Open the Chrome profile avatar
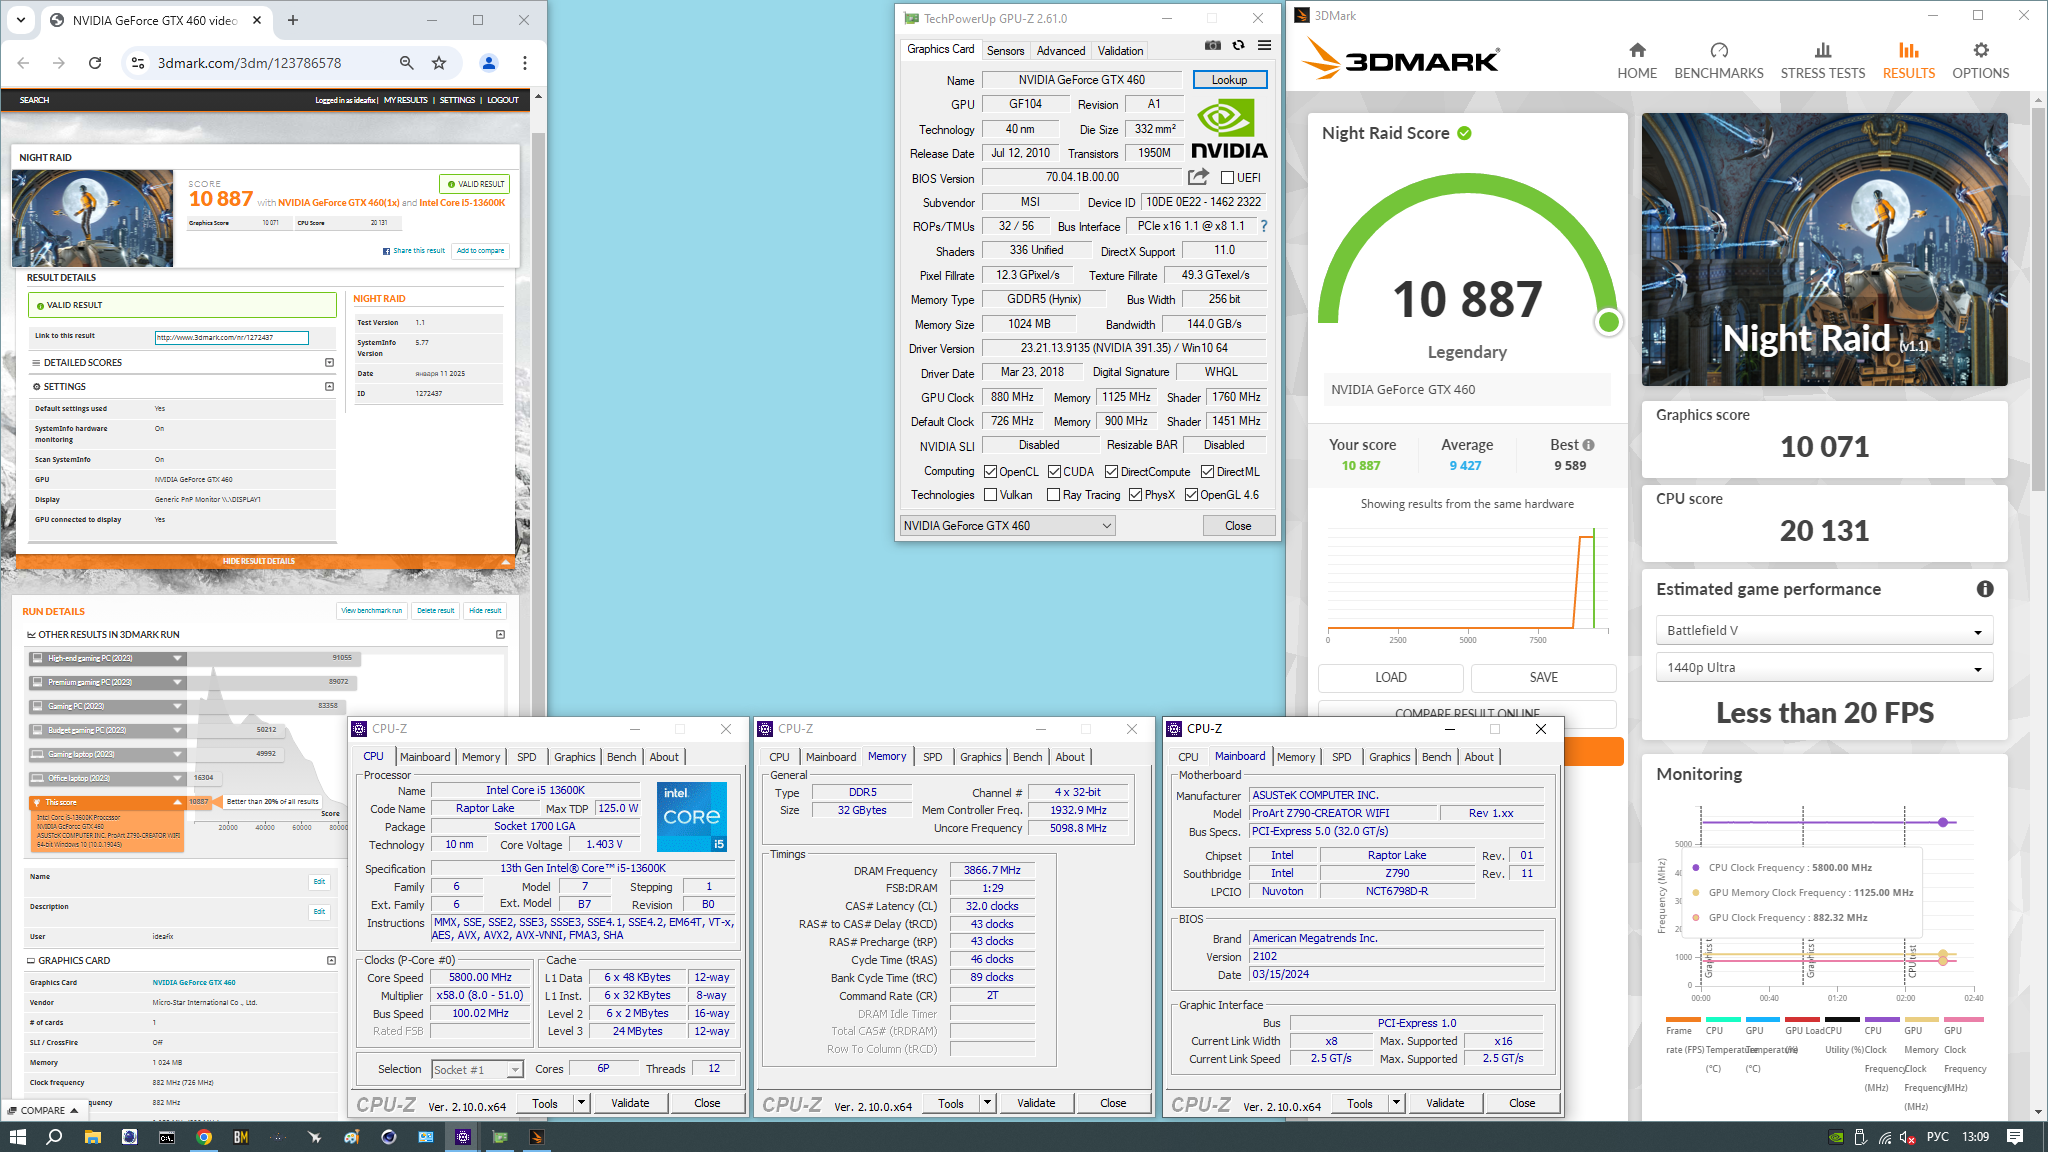 (489, 63)
